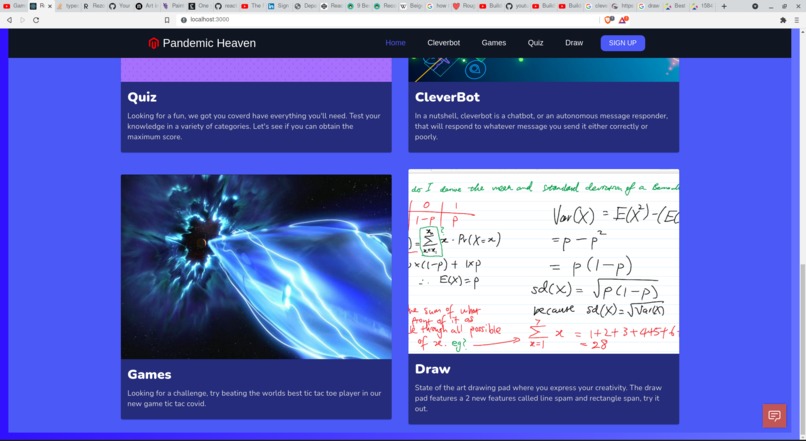Click the CleverBot card heading

[x=447, y=97]
